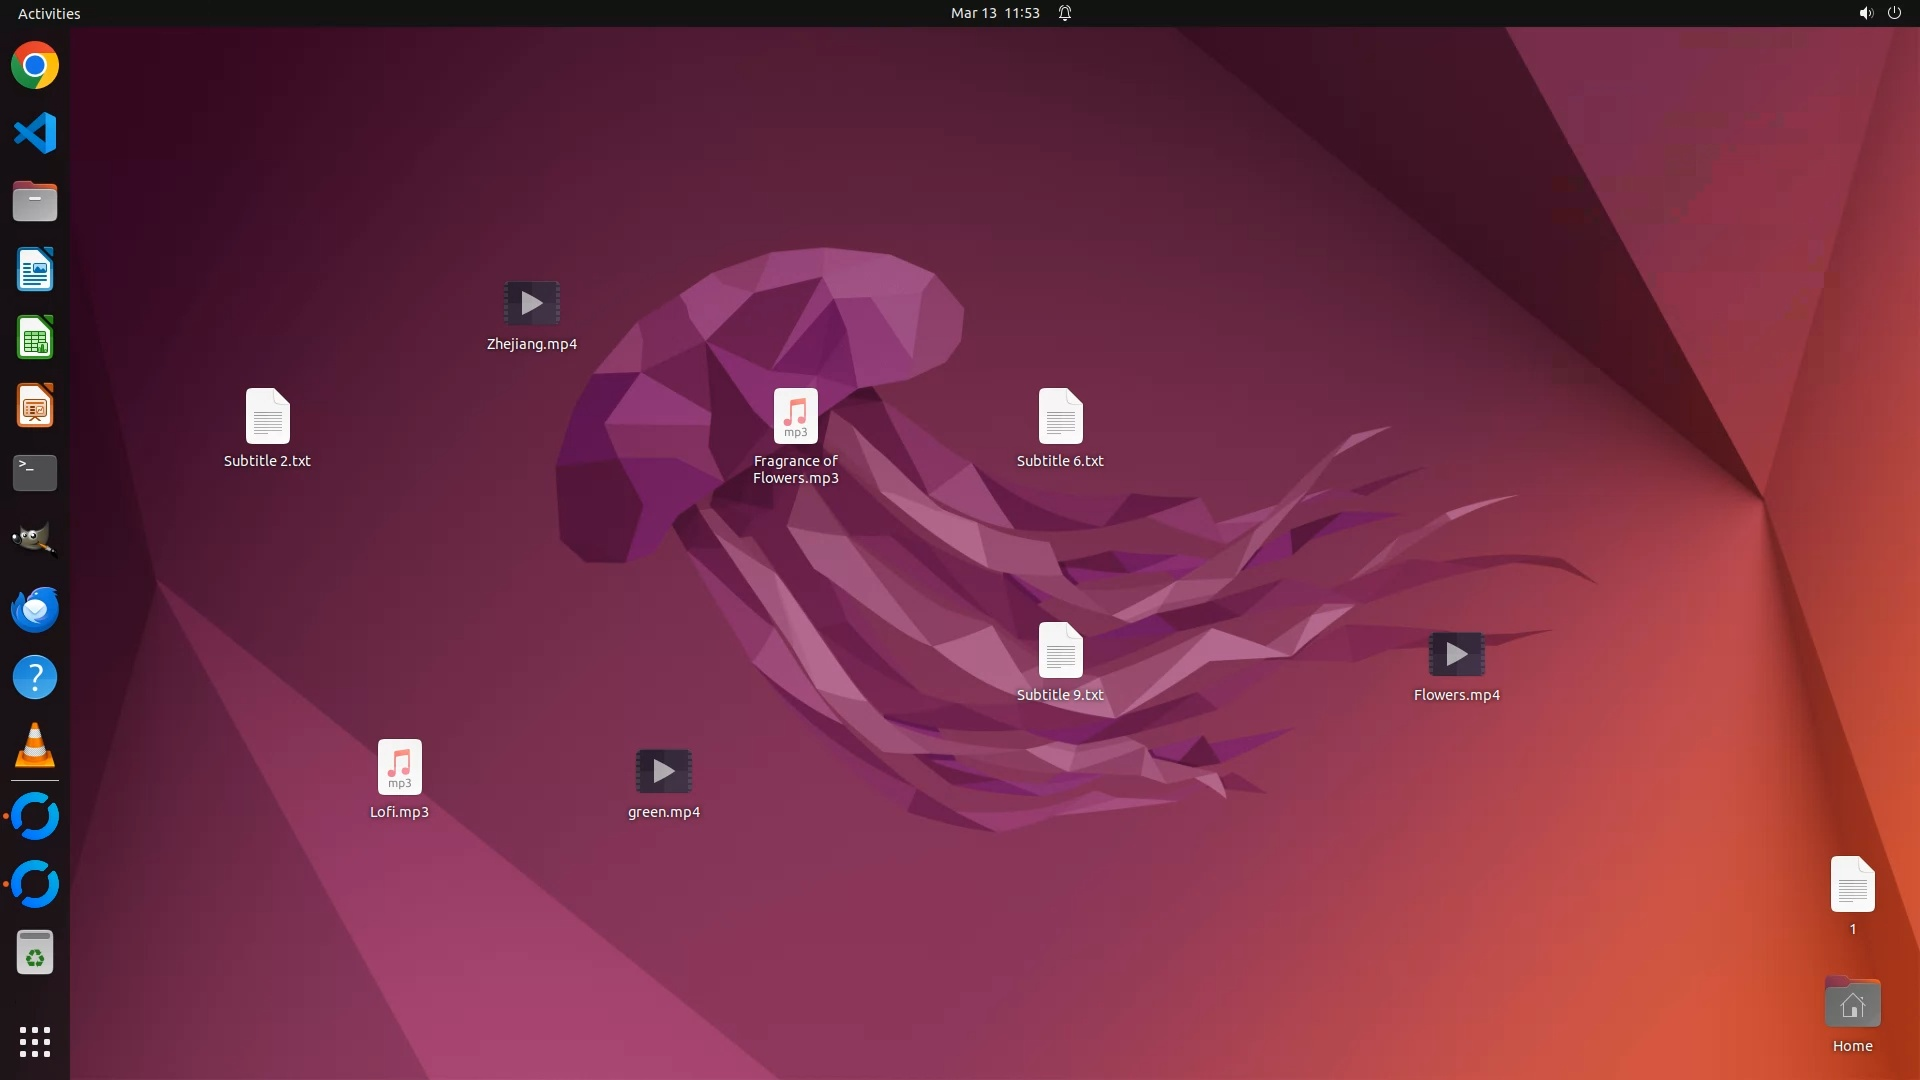Open LibreOffice Calc in dock
1920x1080 pixels.
[35, 338]
